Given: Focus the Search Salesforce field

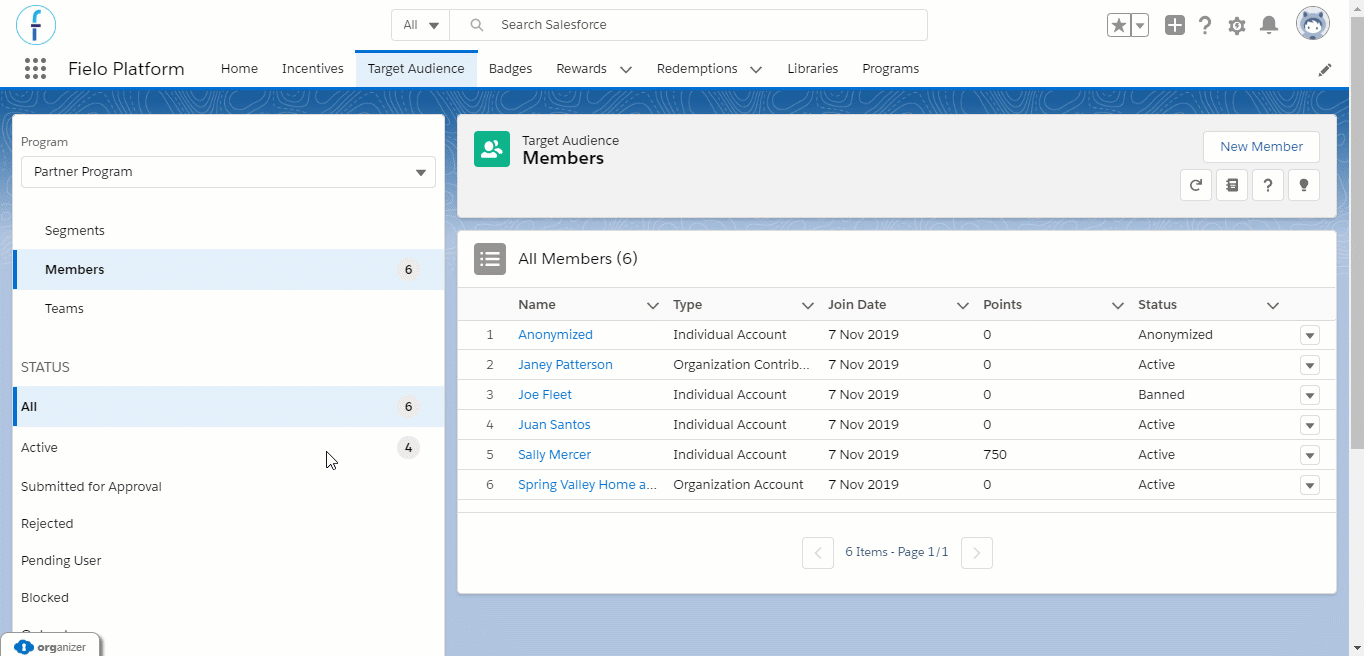Looking at the screenshot, I should [688, 25].
